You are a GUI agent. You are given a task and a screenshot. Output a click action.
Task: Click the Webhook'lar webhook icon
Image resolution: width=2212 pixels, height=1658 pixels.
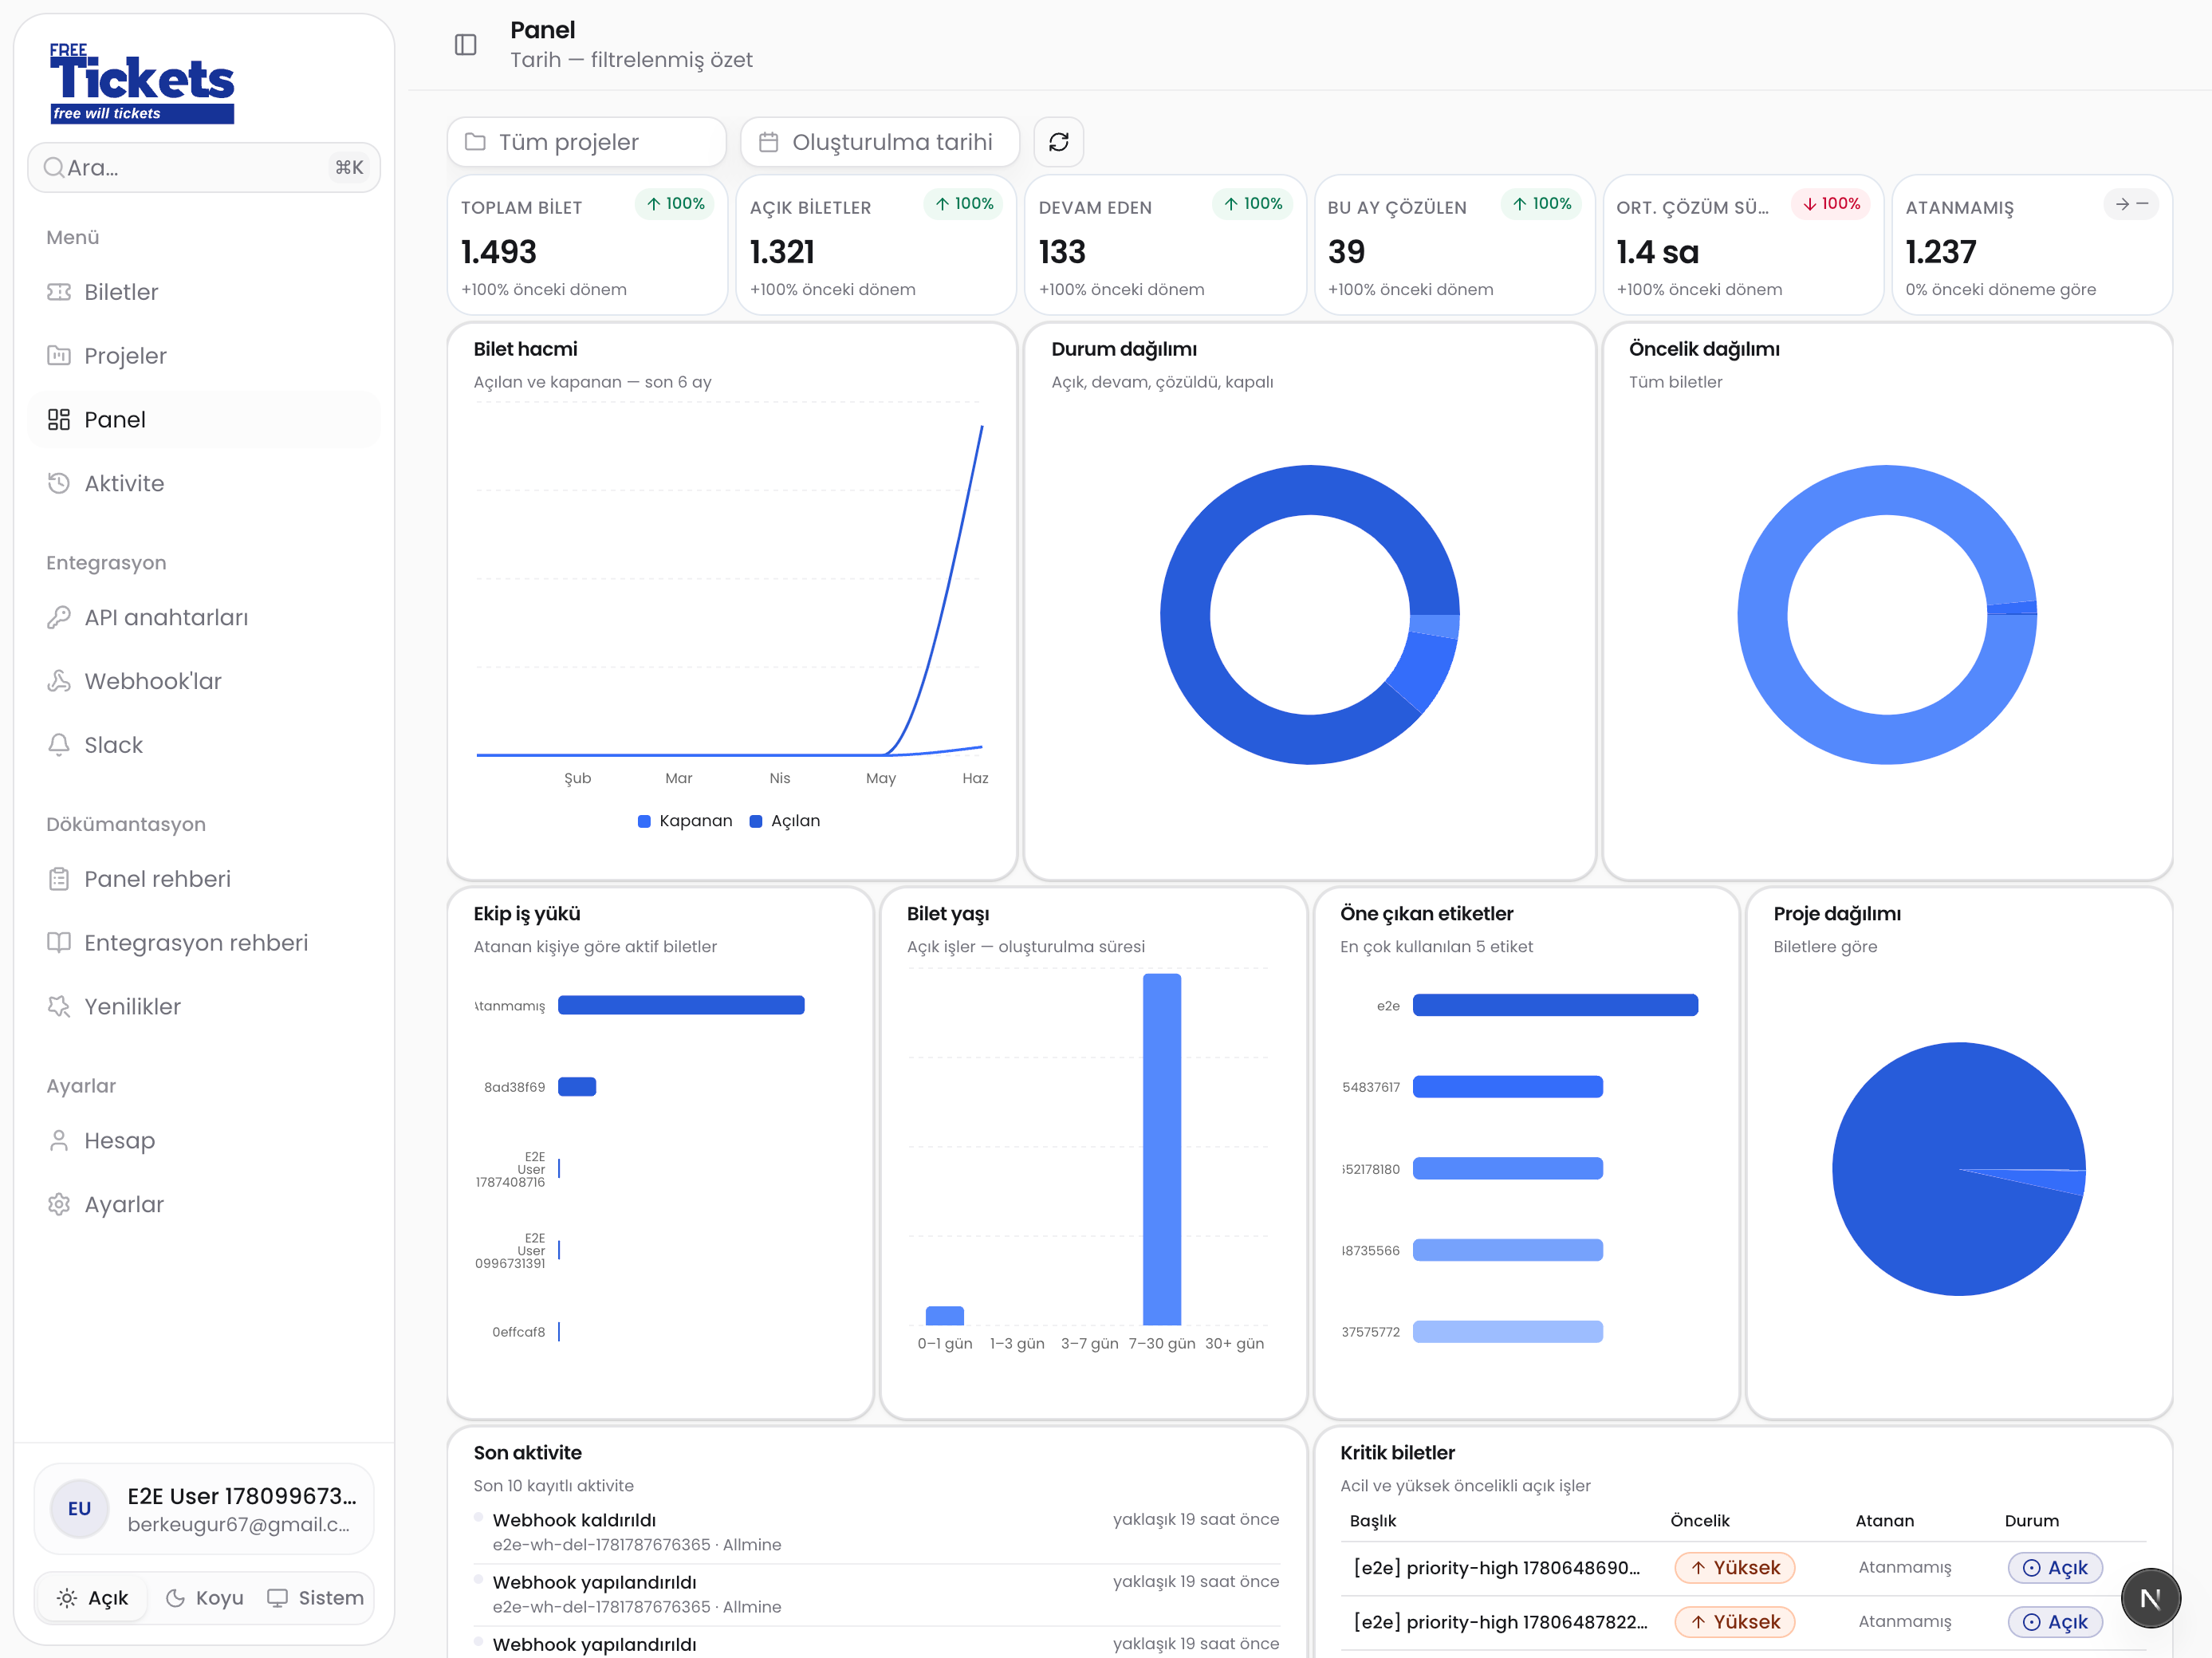pyautogui.click(x=59, y=681)
